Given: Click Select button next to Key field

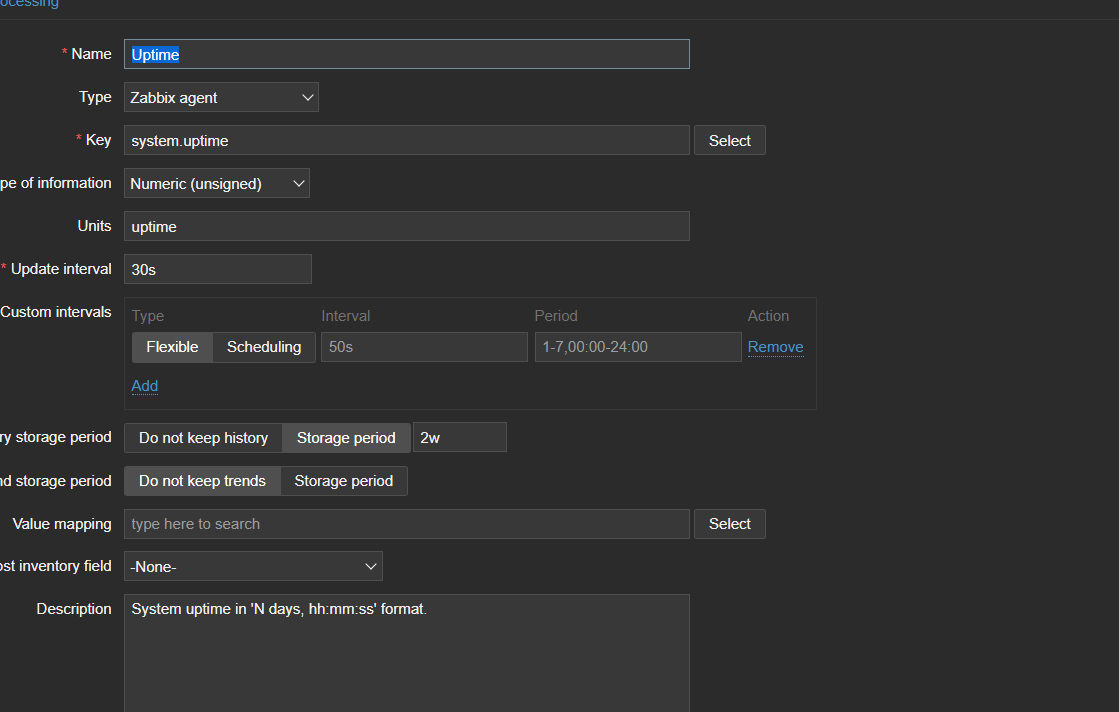Looking at the screenshot, I should tap(730, 141).
